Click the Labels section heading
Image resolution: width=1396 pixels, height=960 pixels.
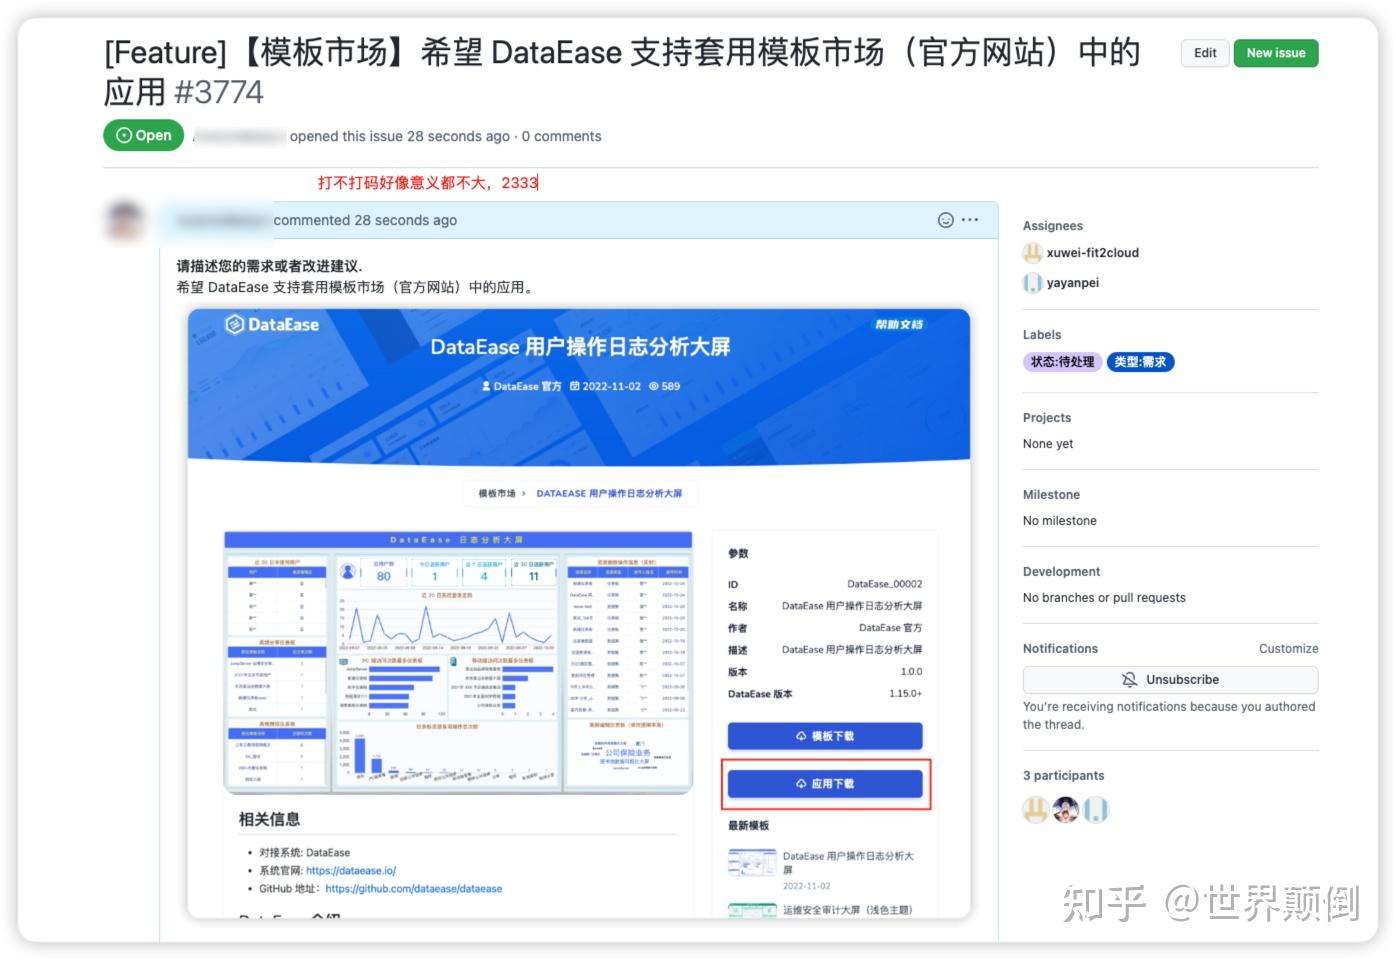coord(1042,335)
